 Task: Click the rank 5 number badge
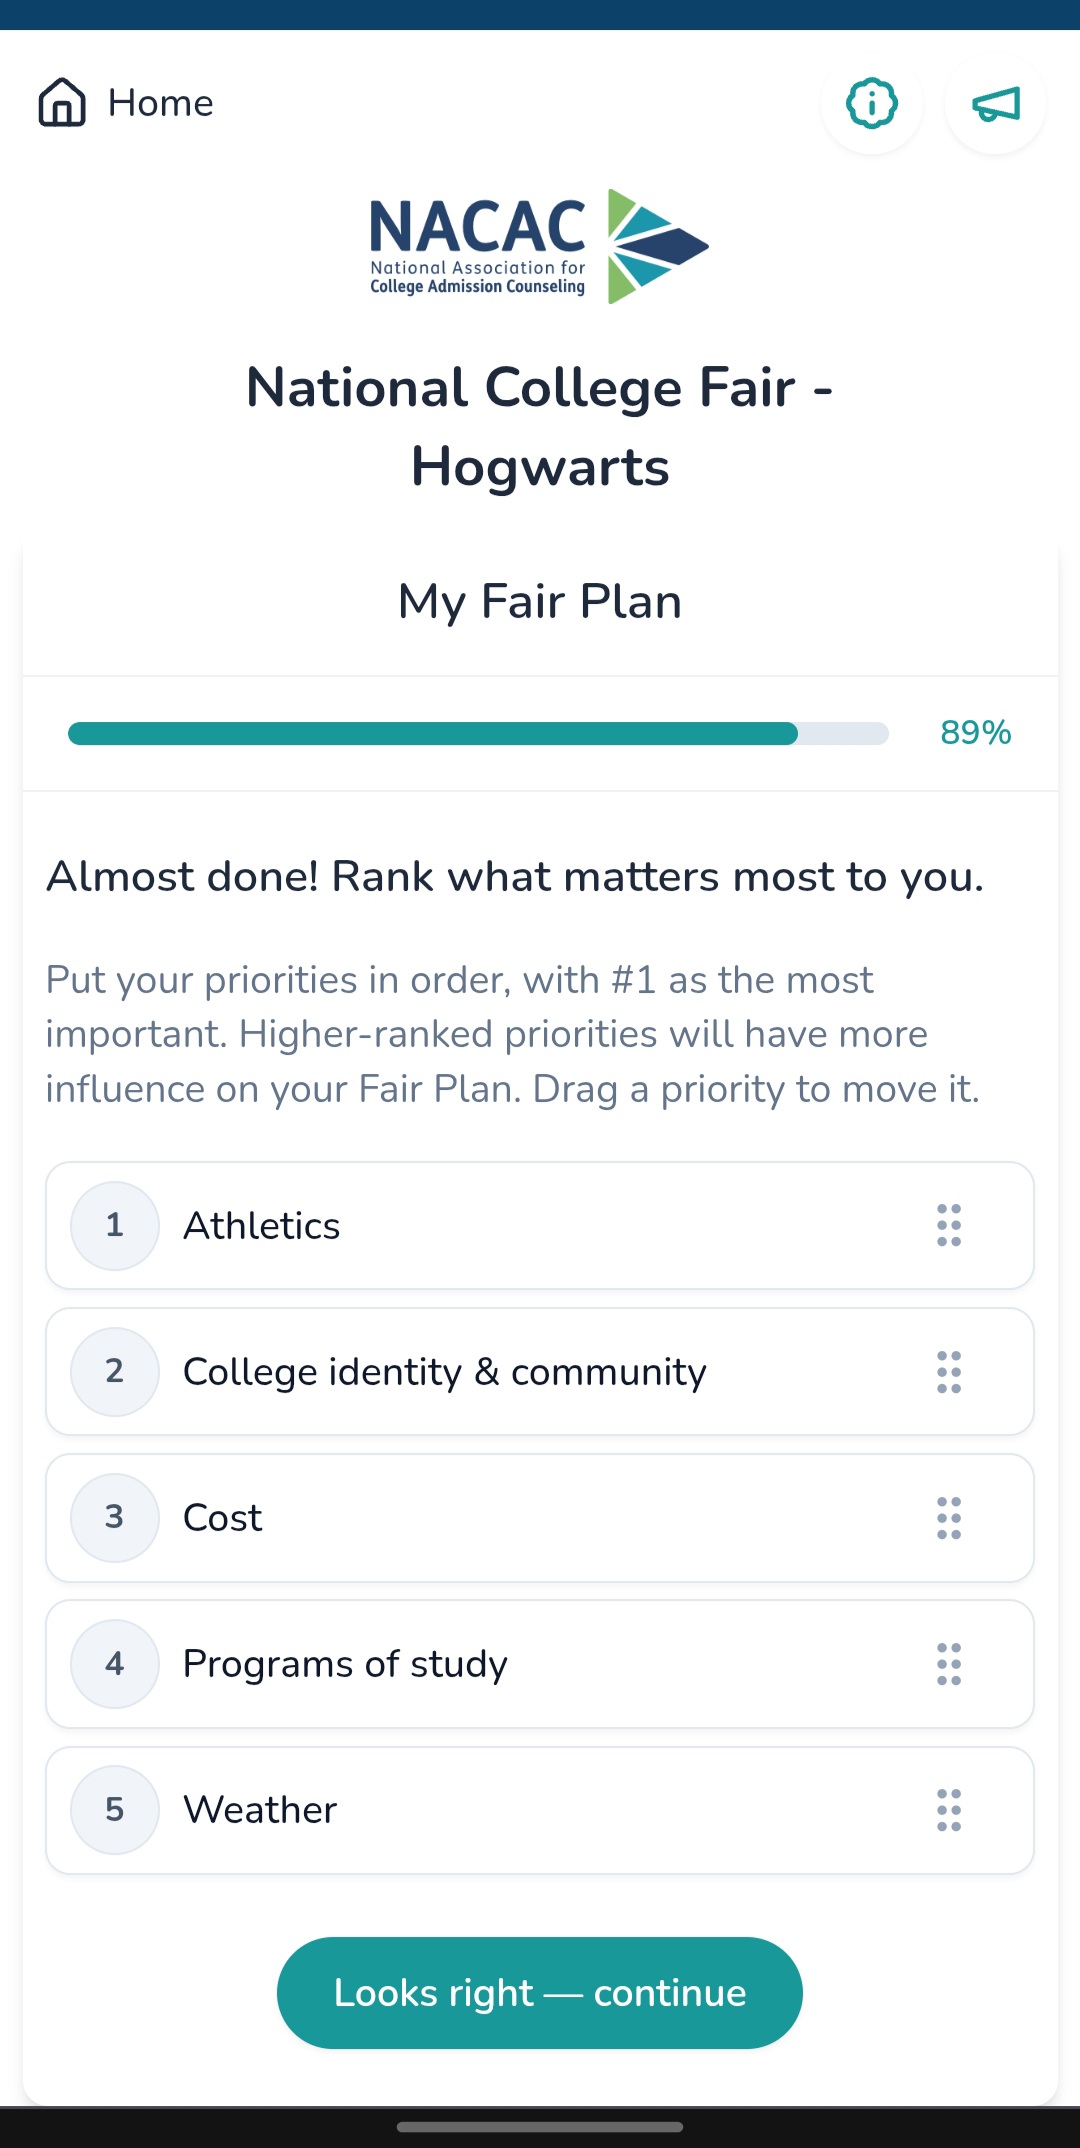coord(115,1810)
